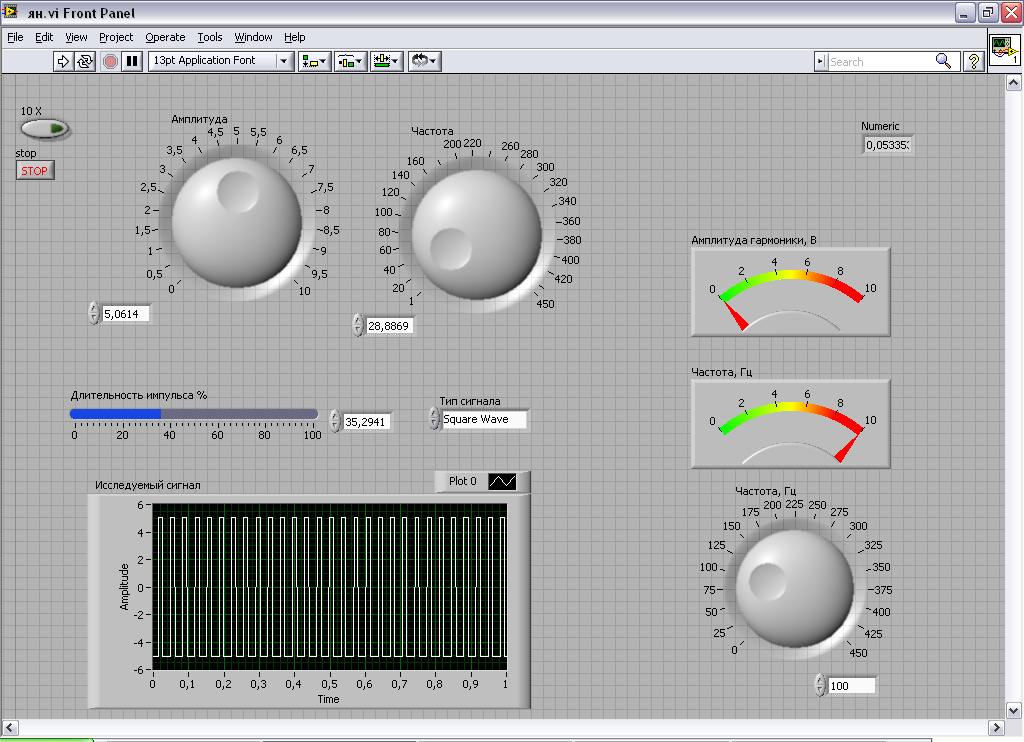Toggle the 10 X switch
The width and height of the screenshot is (1024, 742).
tap(45, 129)
